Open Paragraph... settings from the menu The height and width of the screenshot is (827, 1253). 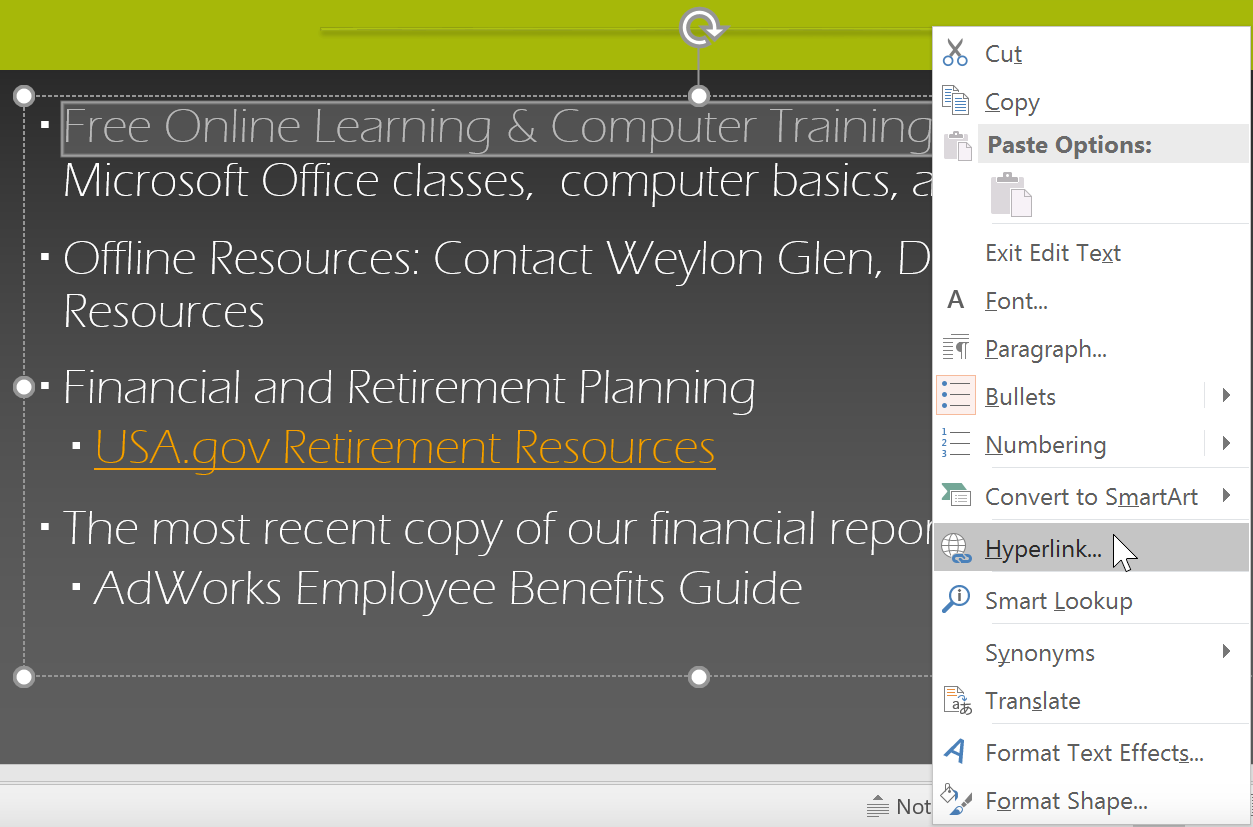(x=1045, y=349)
